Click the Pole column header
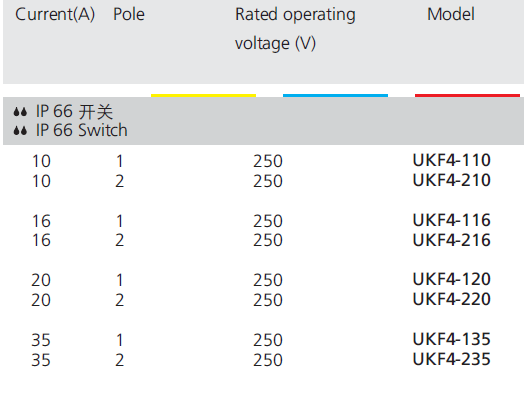 129,14
